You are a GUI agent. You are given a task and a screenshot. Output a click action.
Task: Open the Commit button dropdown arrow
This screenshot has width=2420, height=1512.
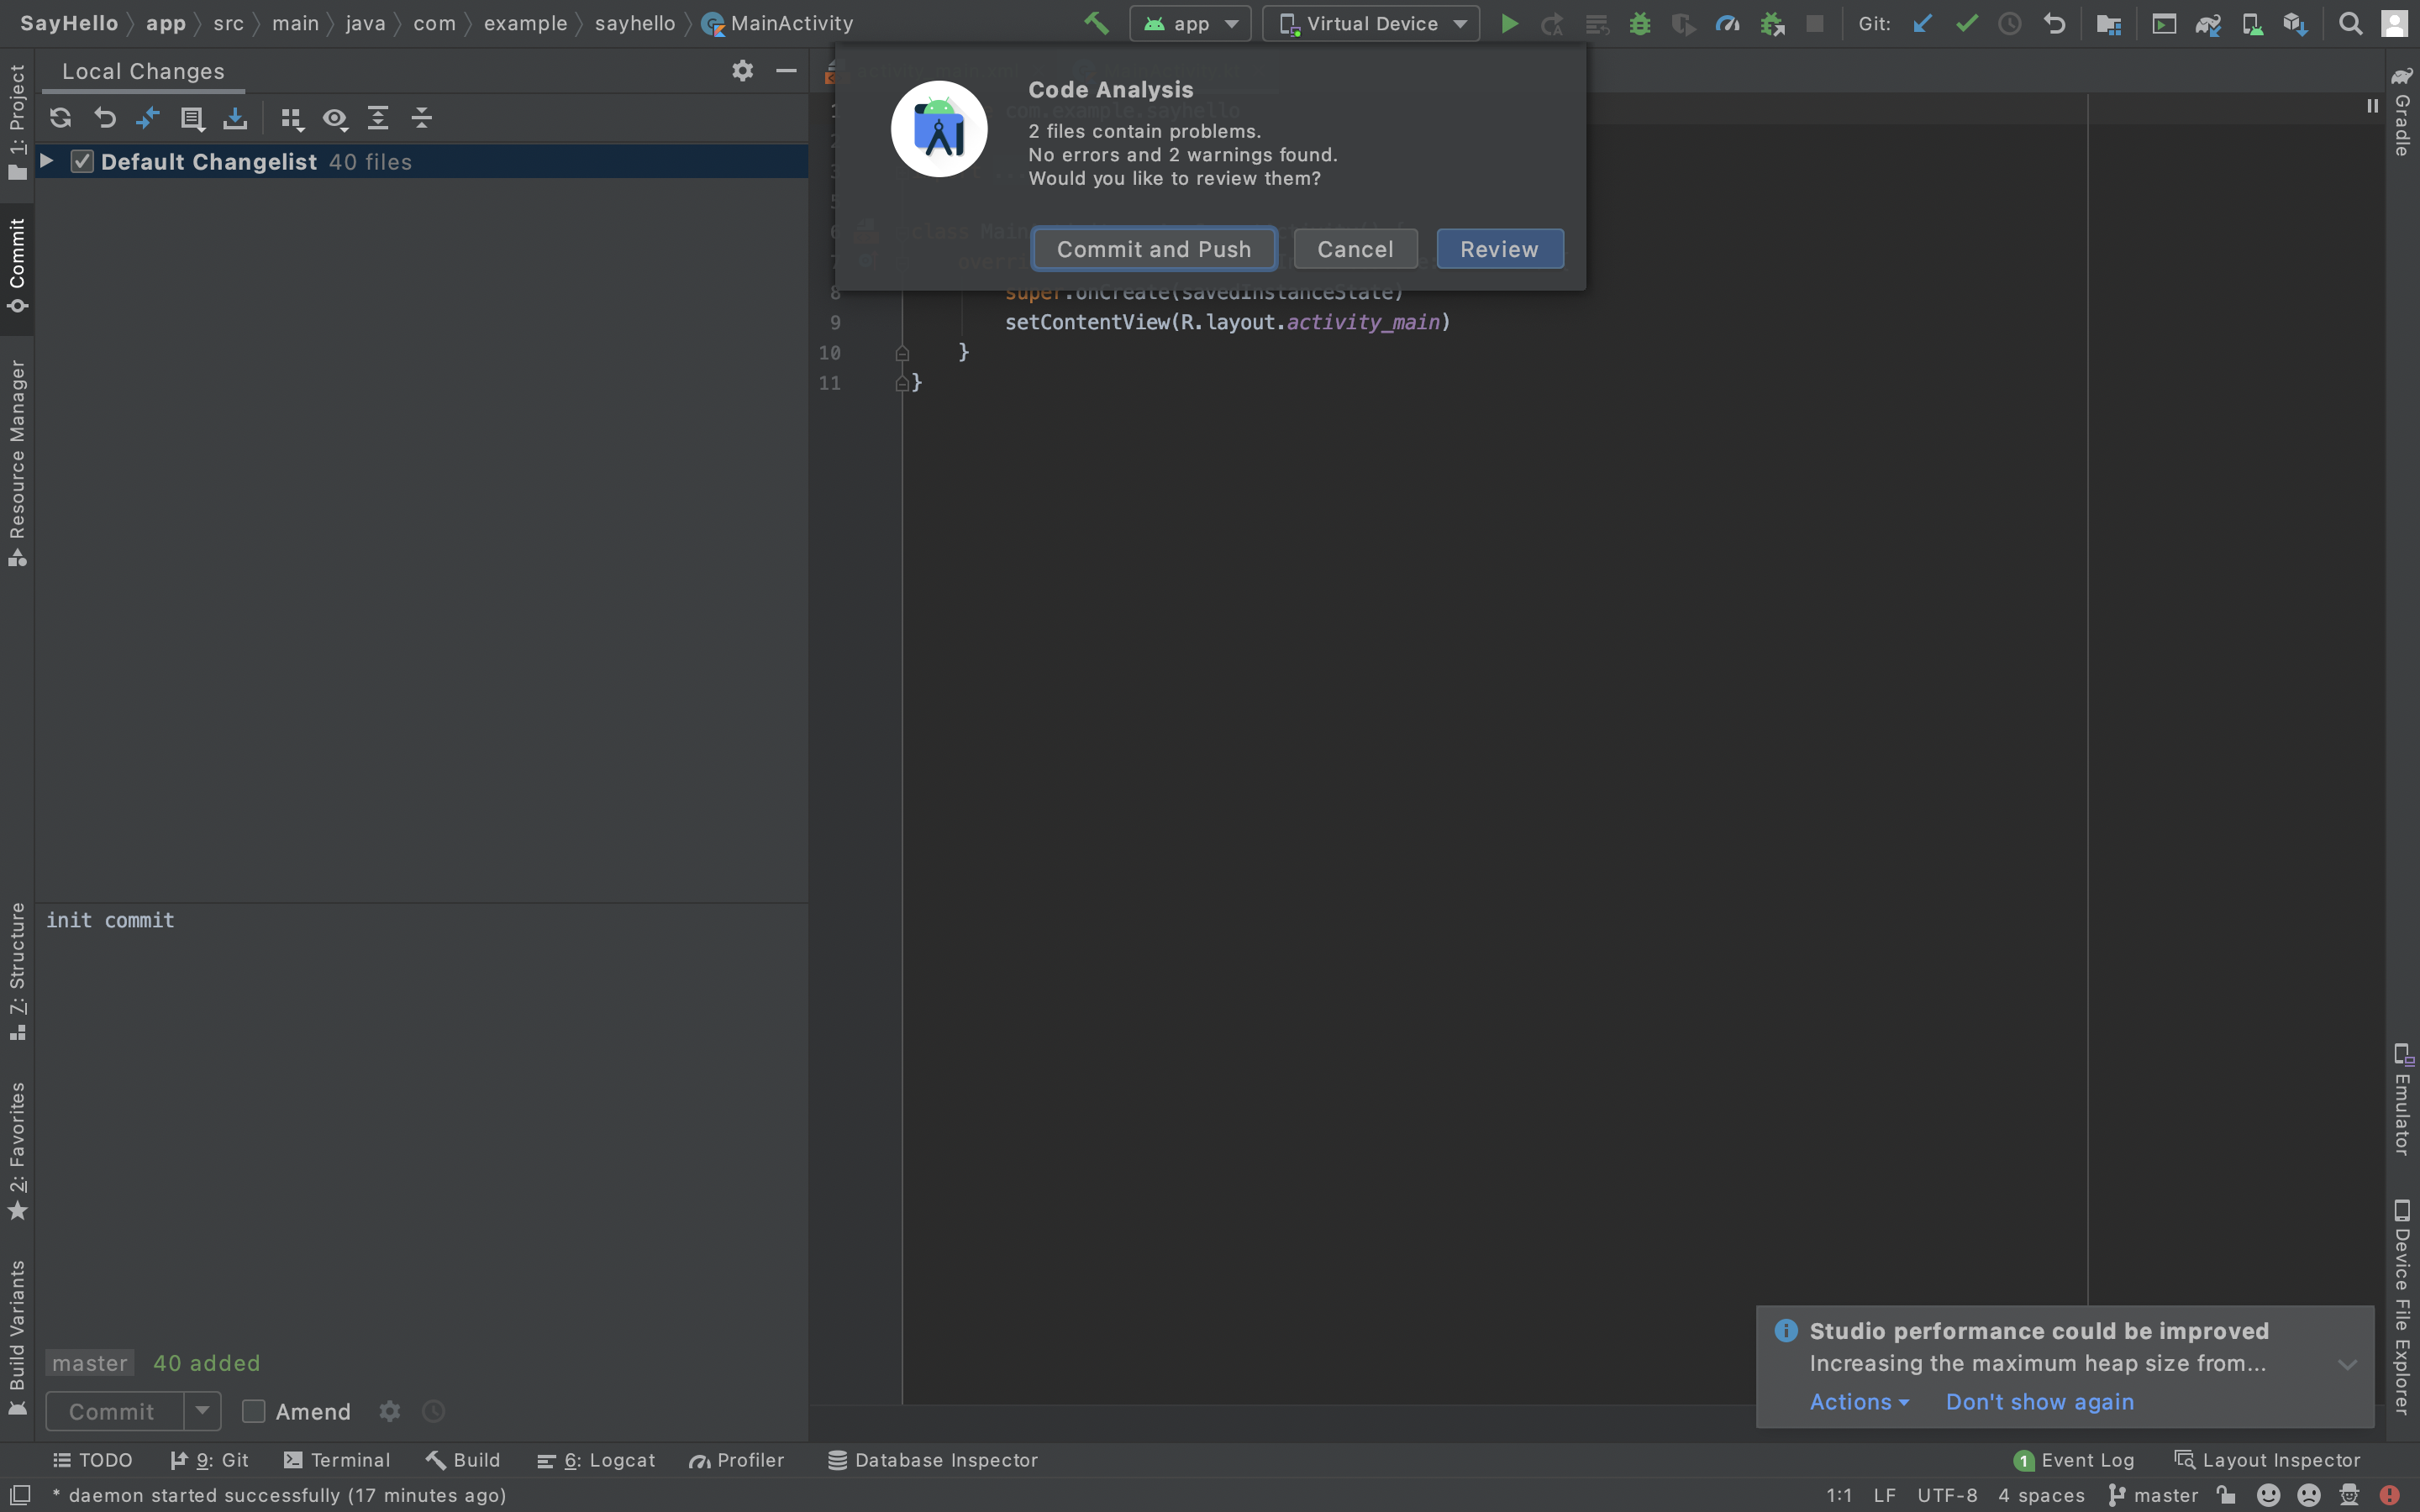pos(202,1411)
